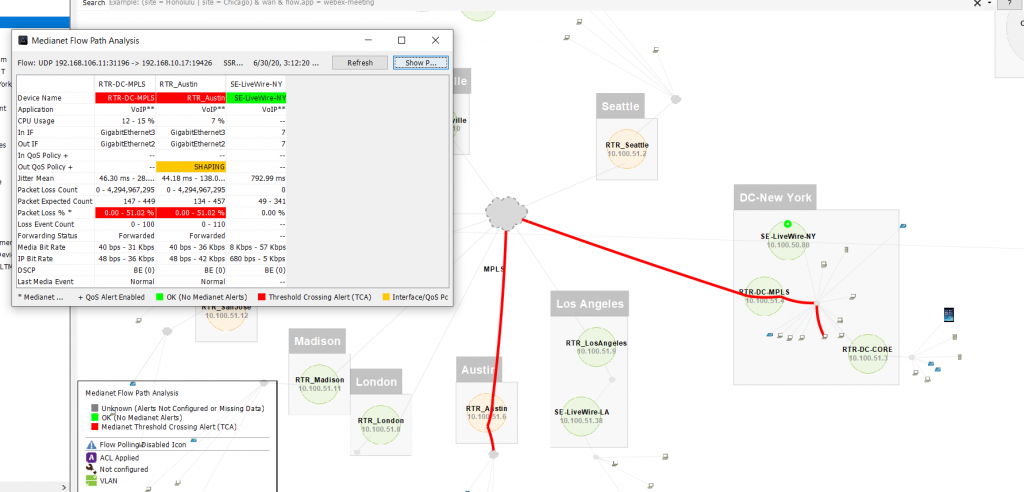This screenshot has height=492, width=1024.
Task: Click the Austin site label
Action: pos(478,369)
